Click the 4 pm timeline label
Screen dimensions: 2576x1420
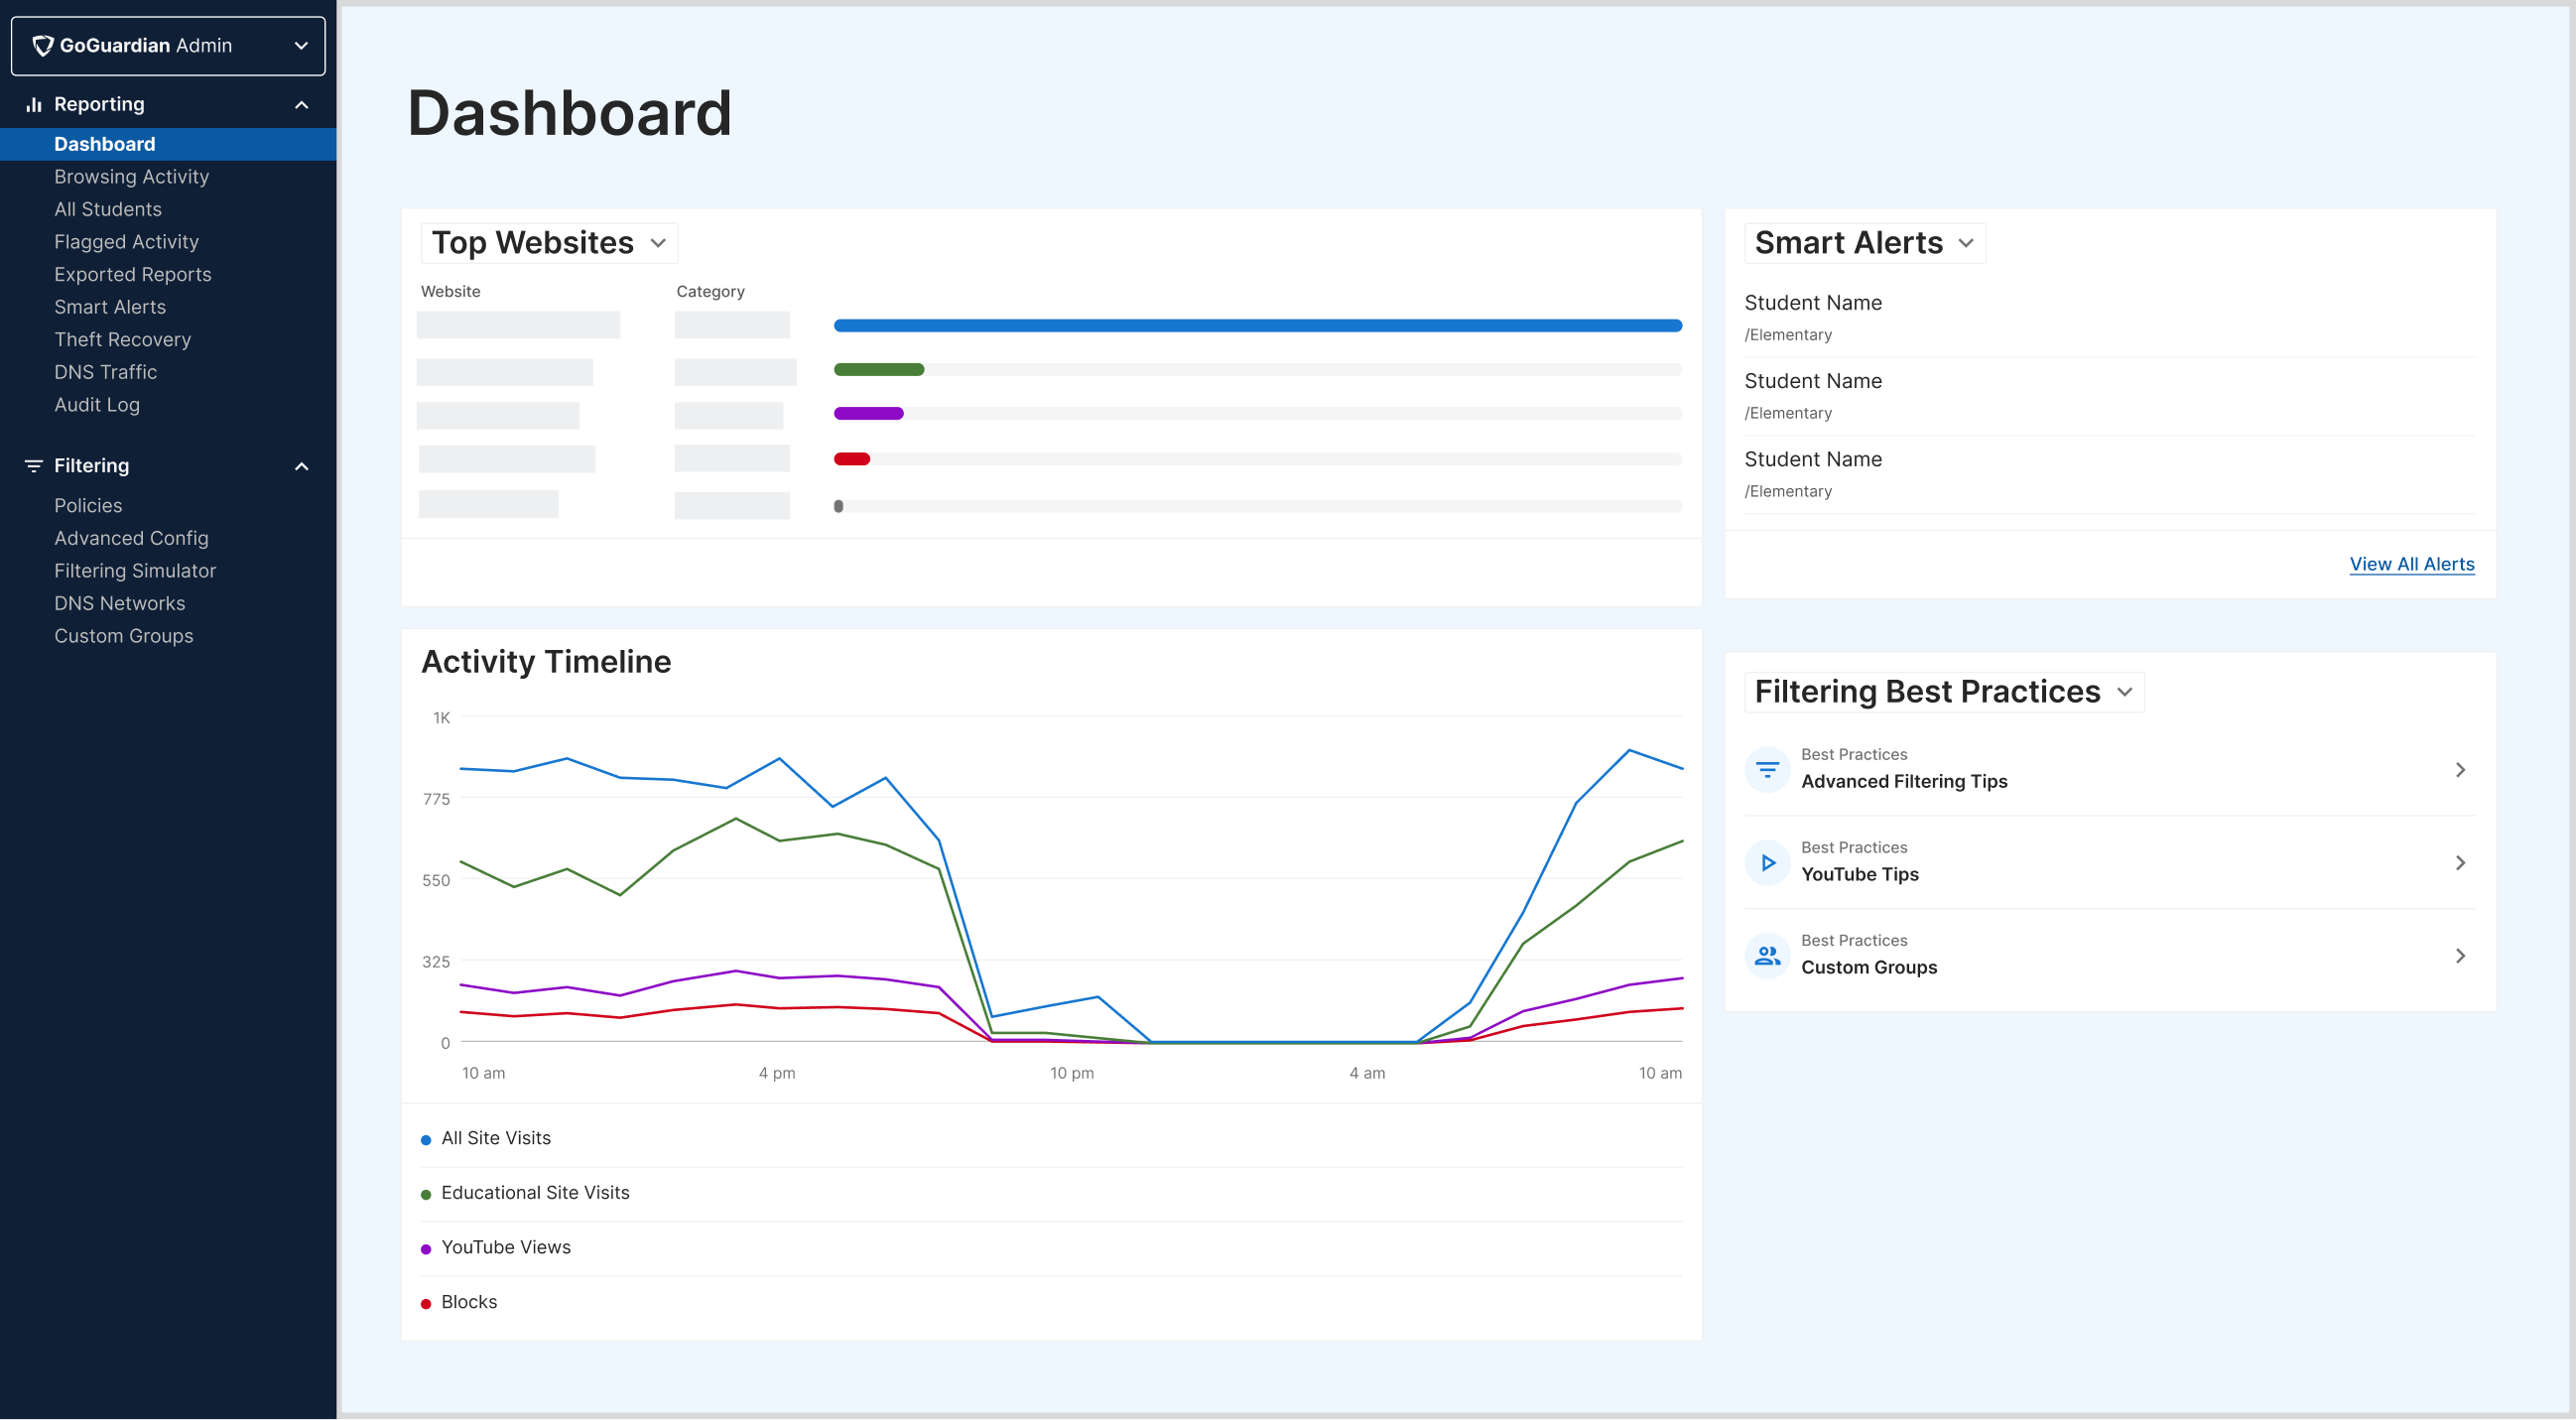(776, 1074)
